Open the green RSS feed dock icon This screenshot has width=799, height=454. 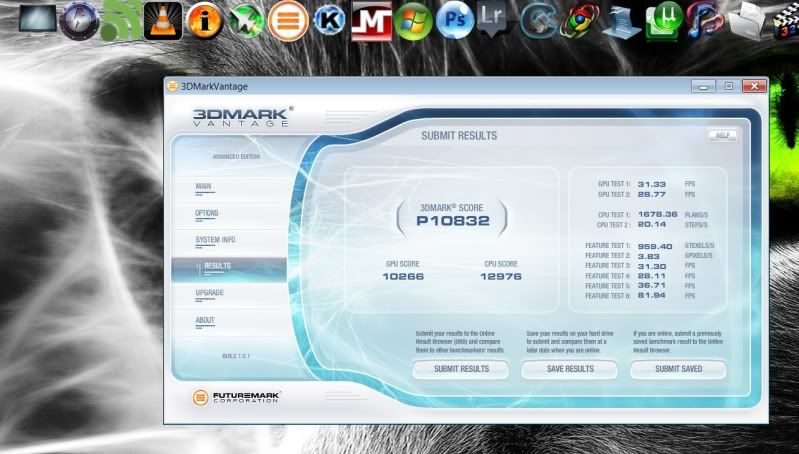[x=121, y=20]
